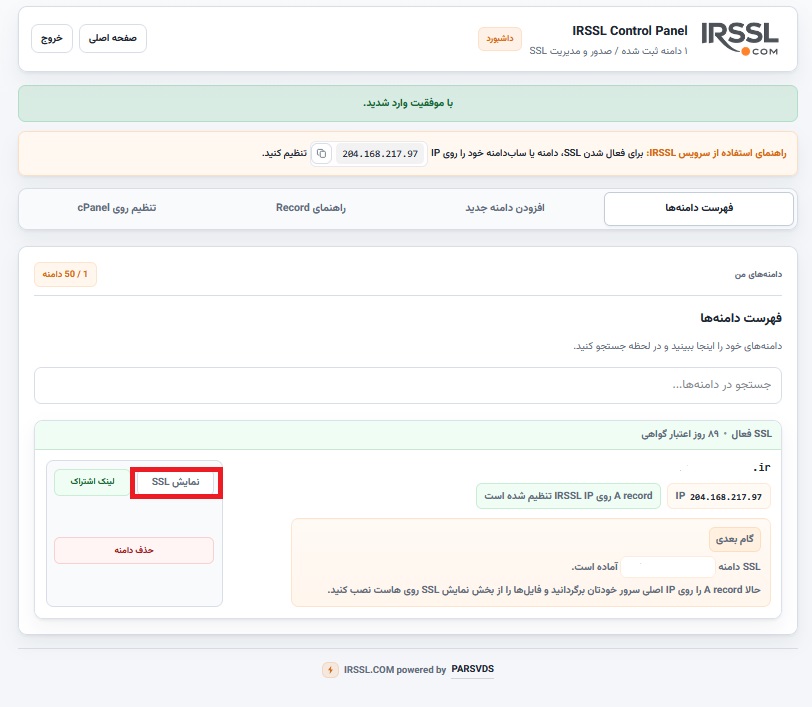Select IP 204.168.217.97 in orange guide banner
812x707 pixels.
(380, 154)
